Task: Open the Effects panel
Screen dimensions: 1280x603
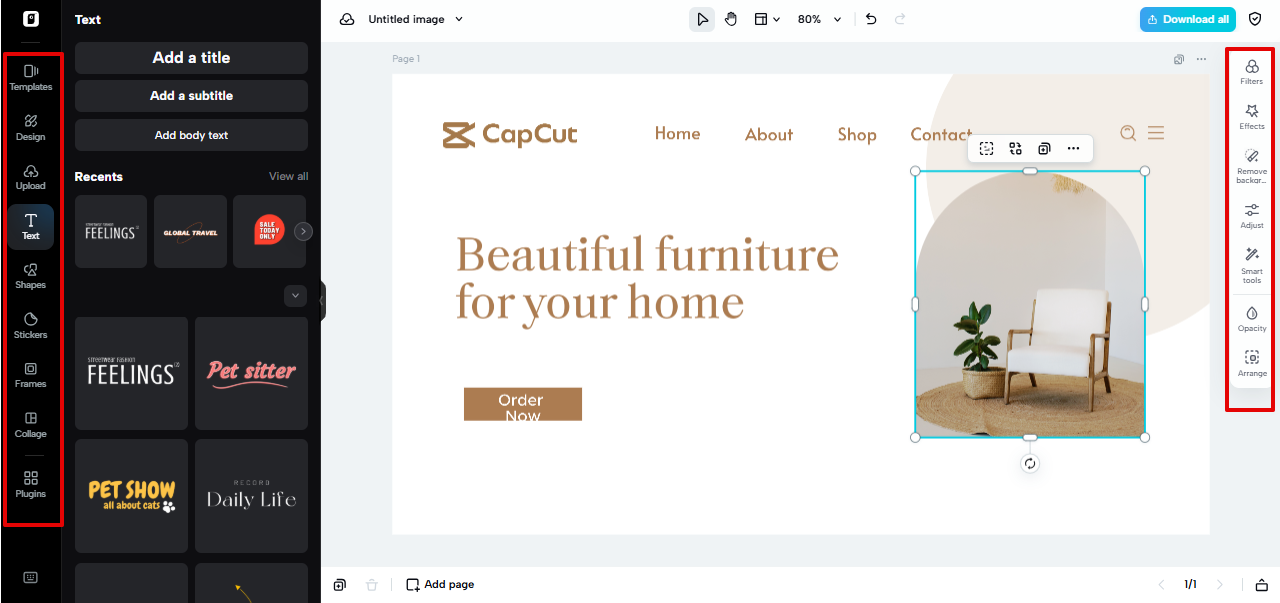Action: [x=1251, y=117]
